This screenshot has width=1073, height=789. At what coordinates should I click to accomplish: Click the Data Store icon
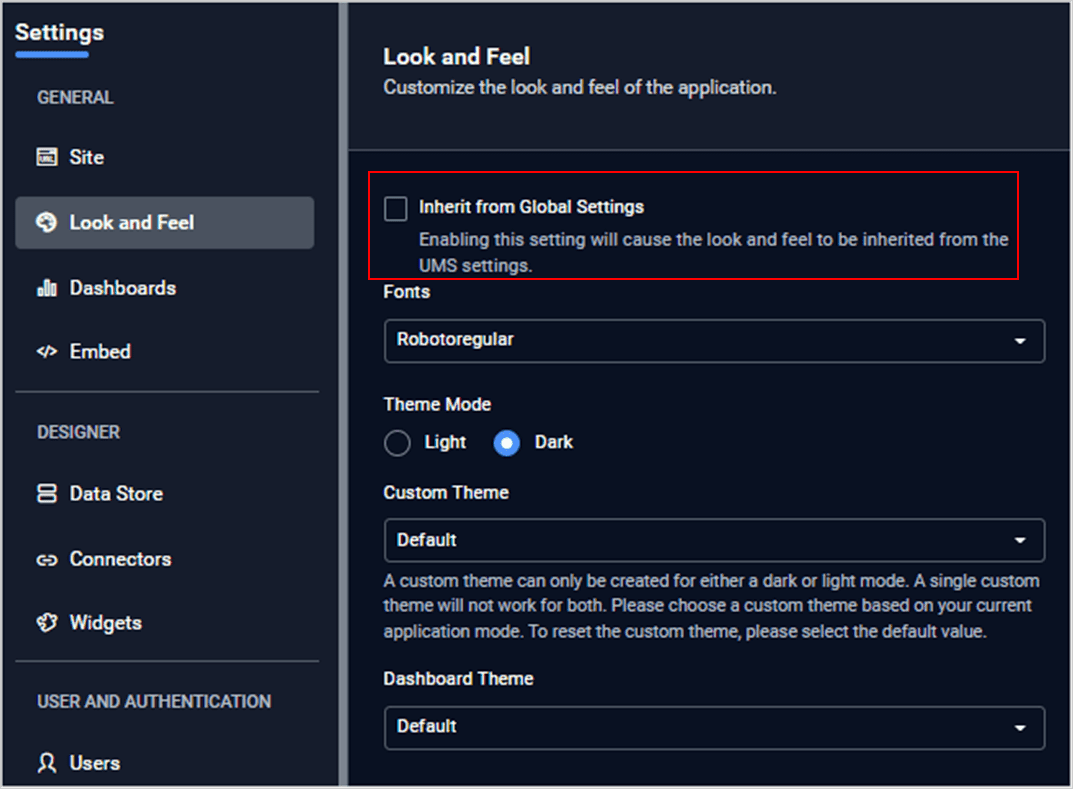46,494
